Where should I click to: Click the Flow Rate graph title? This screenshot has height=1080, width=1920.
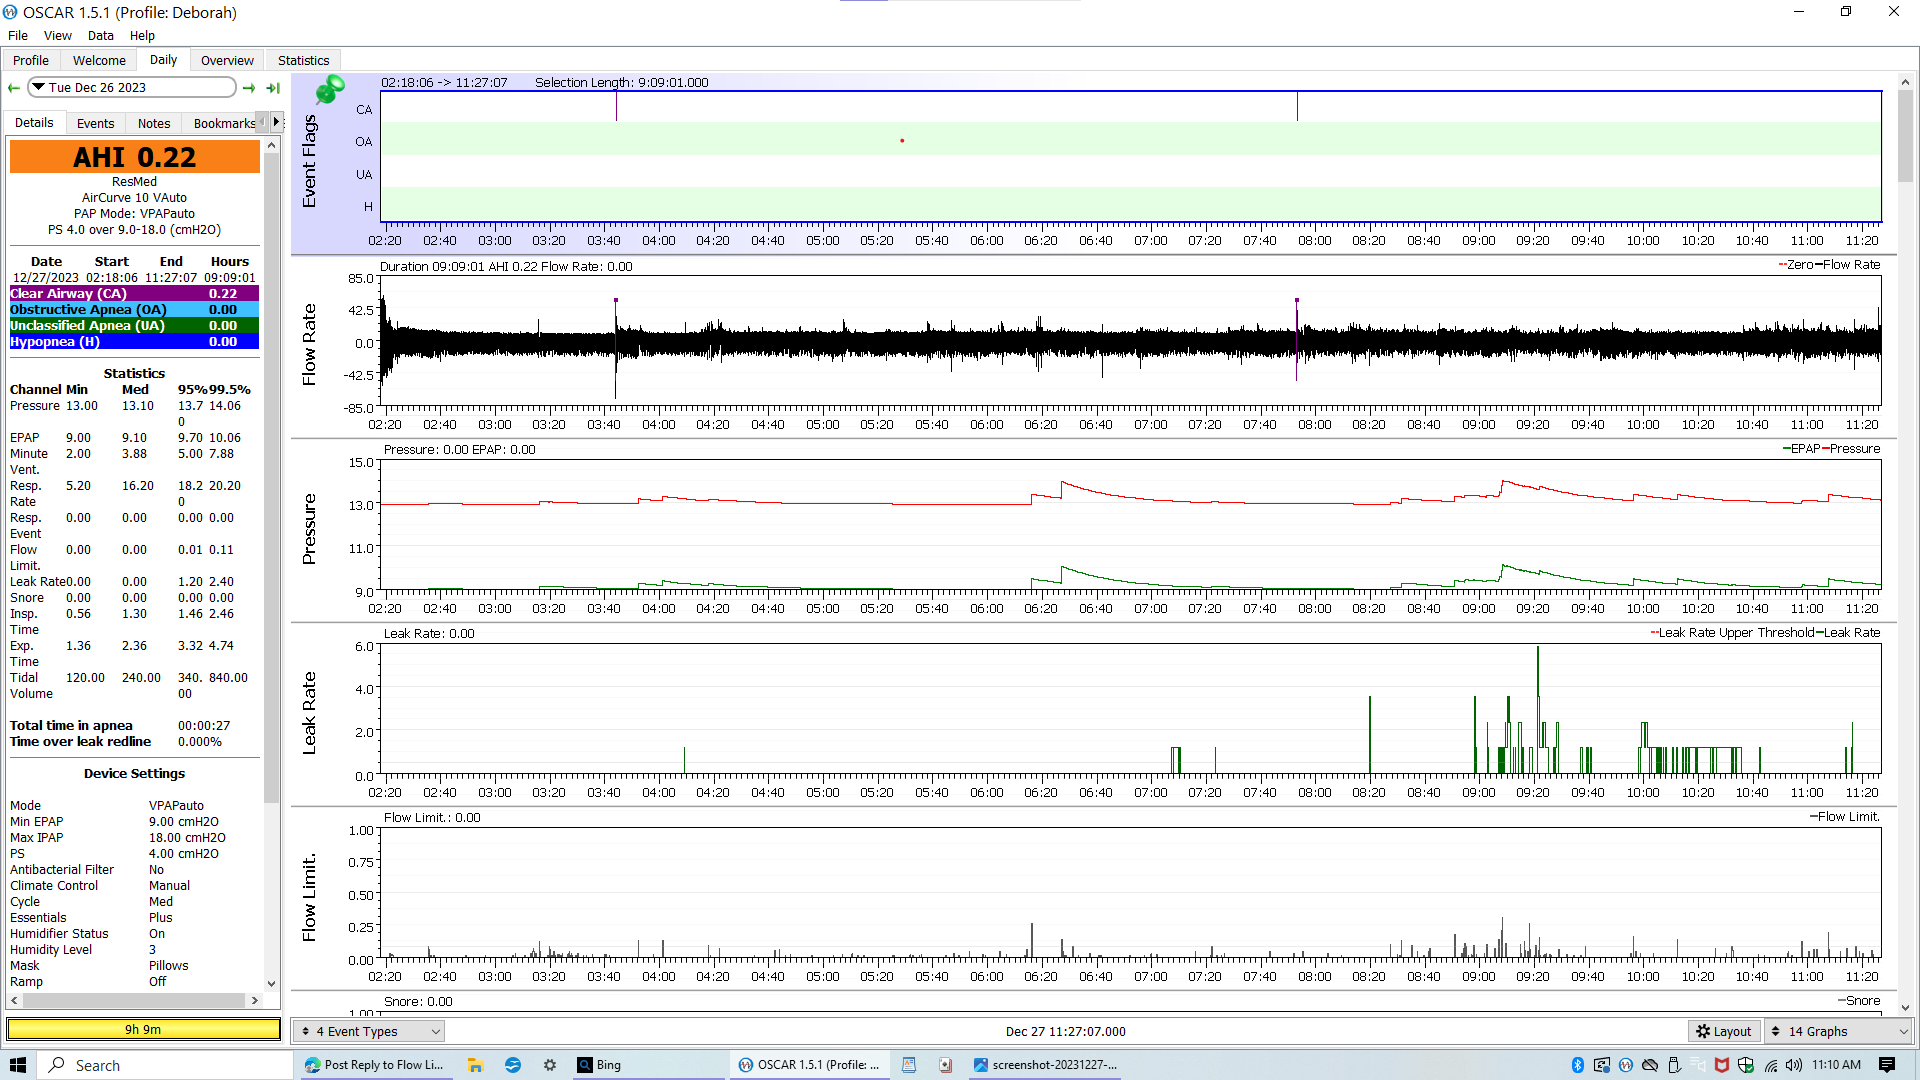click(309, 344)
